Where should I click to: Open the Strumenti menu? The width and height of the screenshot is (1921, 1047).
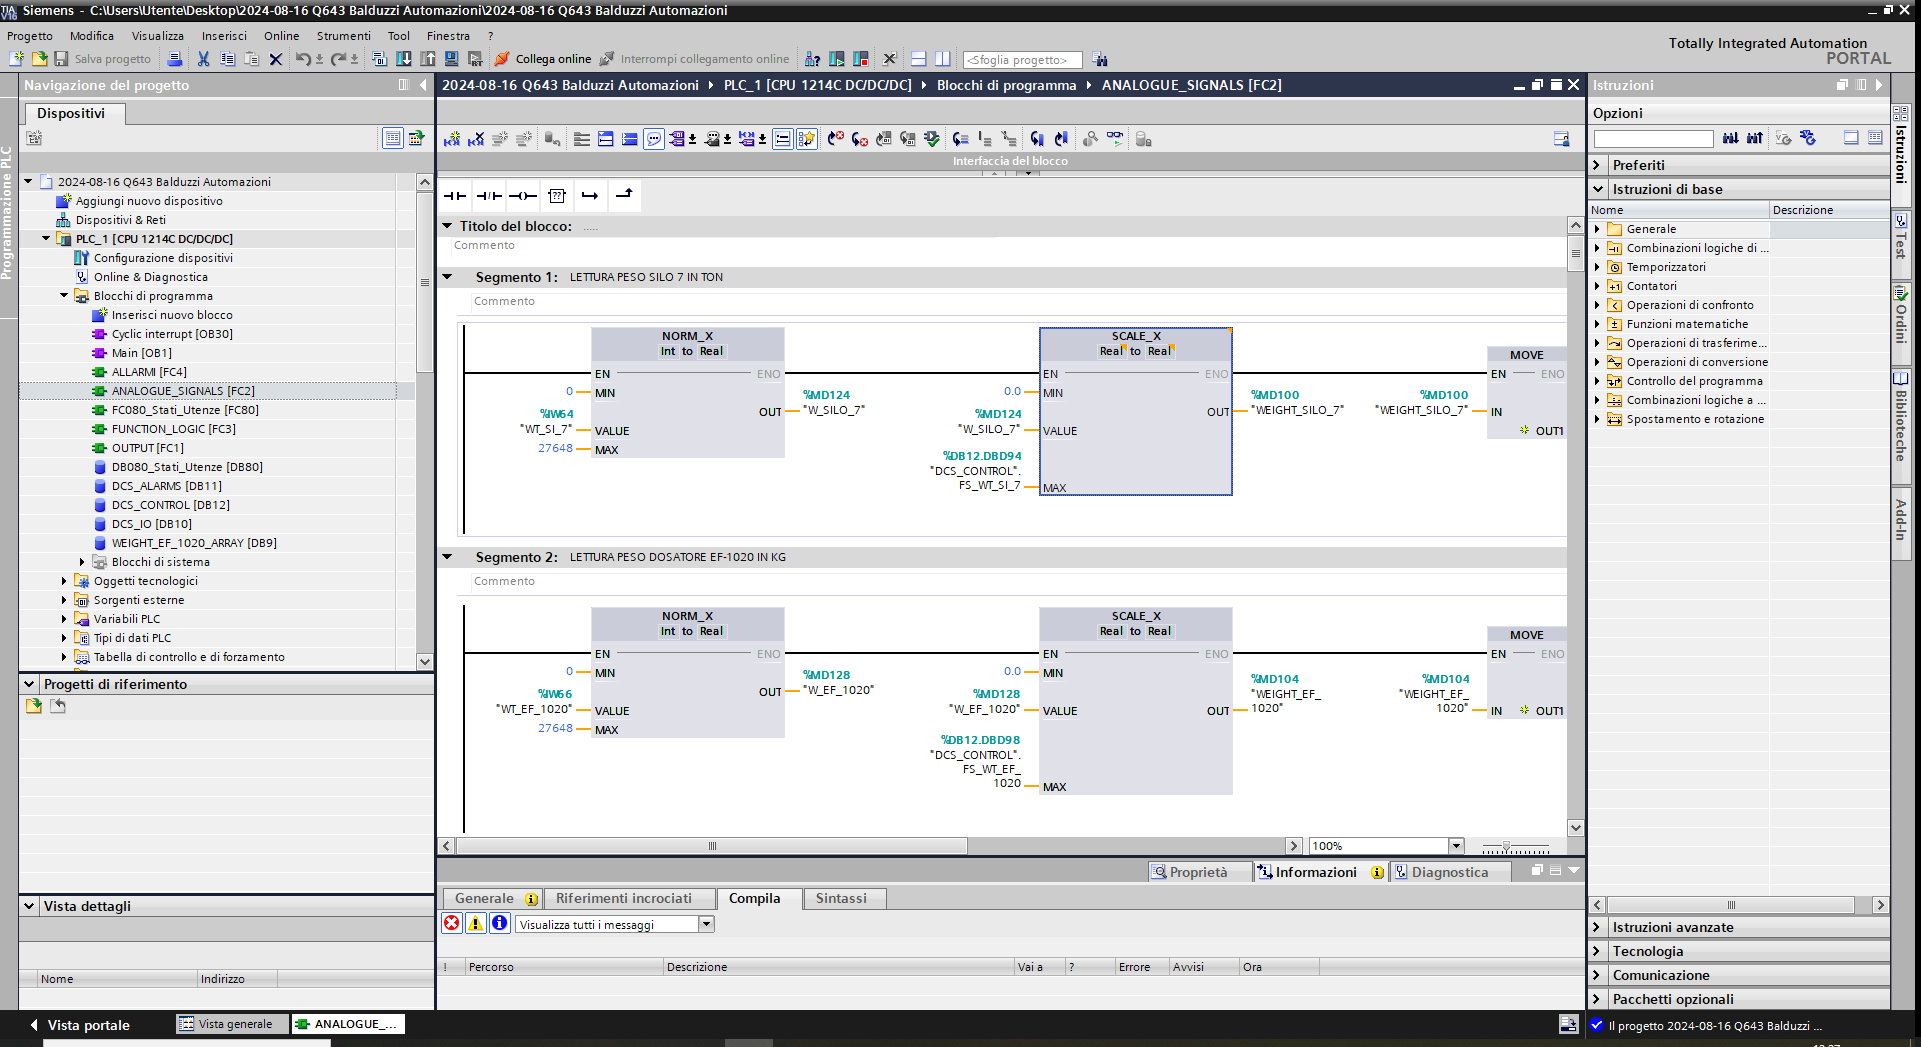pyautogui.click(x=343, y=36)
